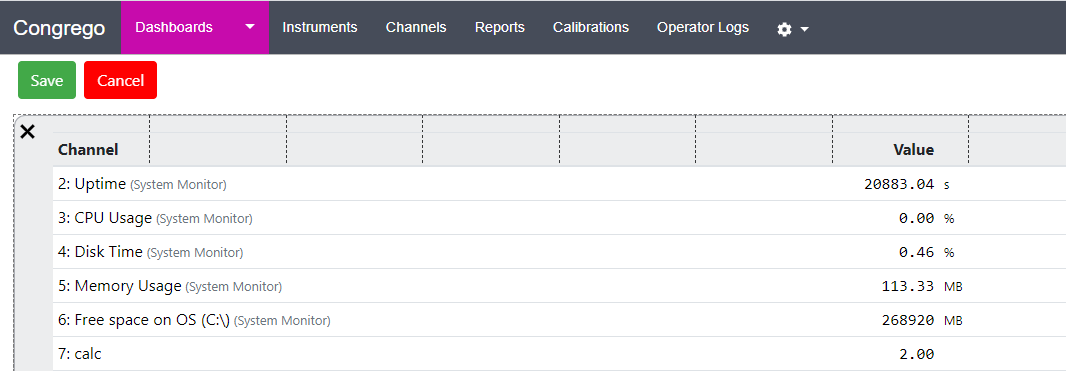Save the dashboard layout
Screen dimensions: 1066x371
(x=47, y=80)
